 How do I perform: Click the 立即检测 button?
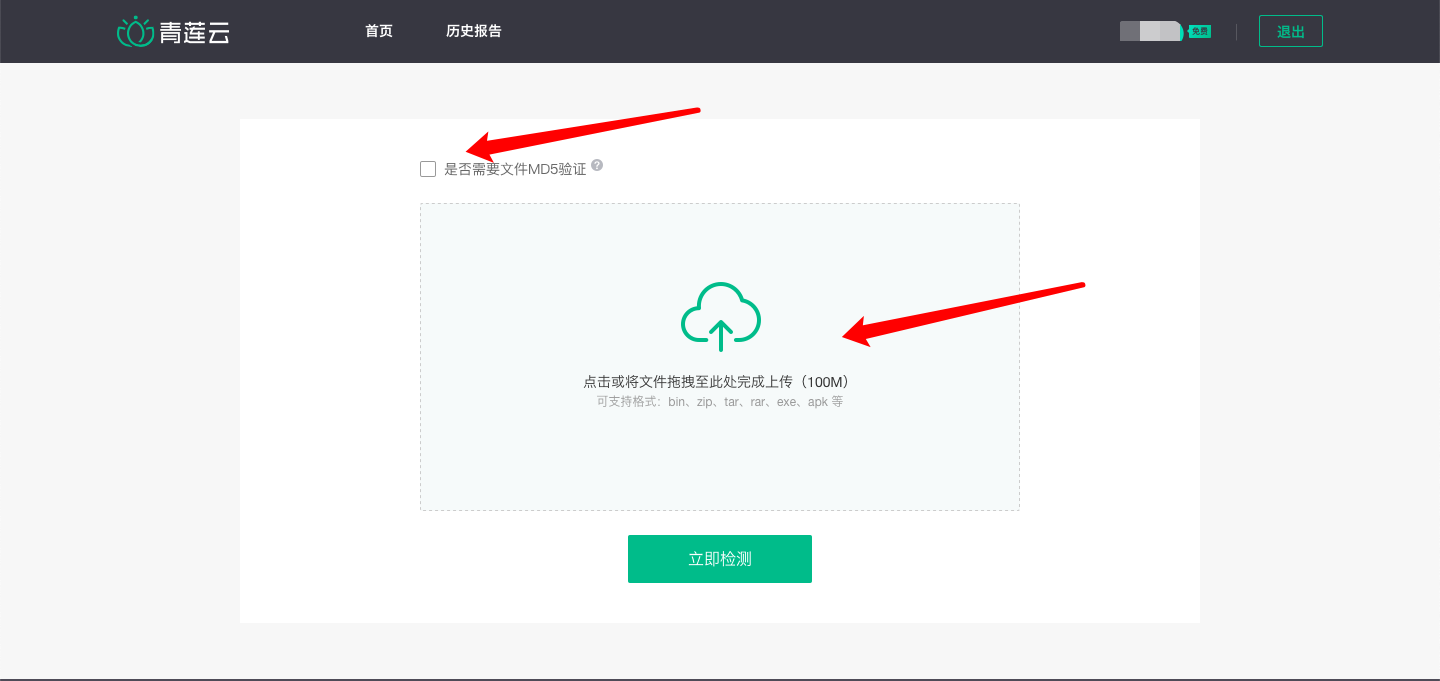coord(720,559)
